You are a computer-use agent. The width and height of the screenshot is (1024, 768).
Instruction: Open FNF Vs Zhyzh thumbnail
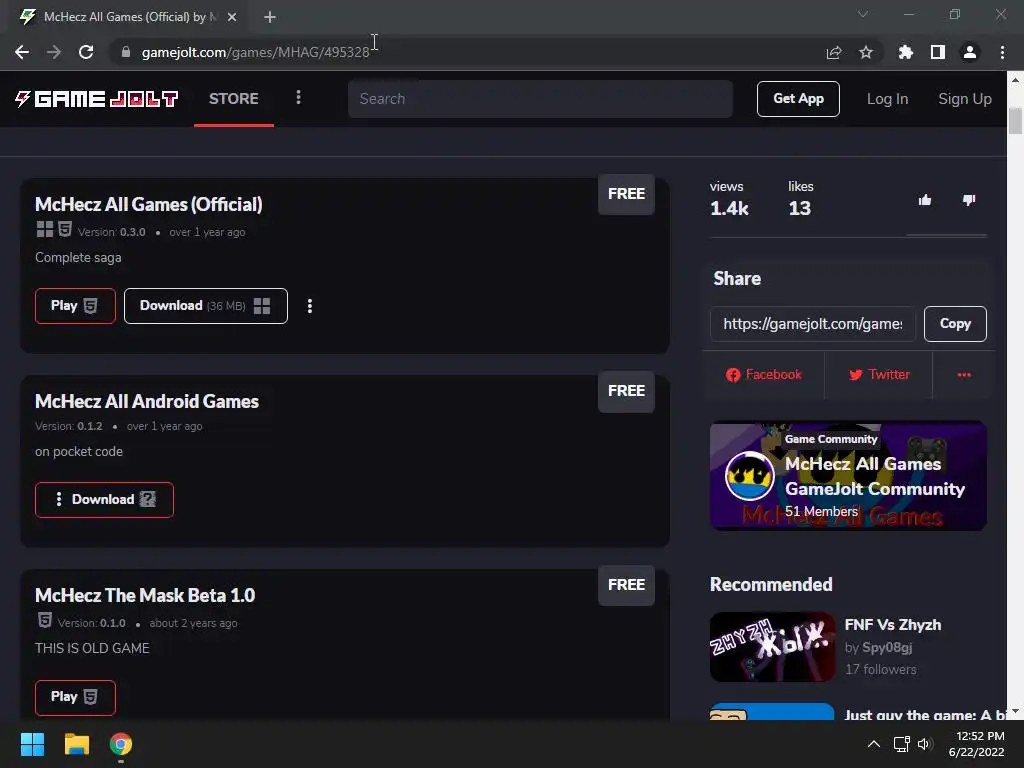[x=772, y=647]
